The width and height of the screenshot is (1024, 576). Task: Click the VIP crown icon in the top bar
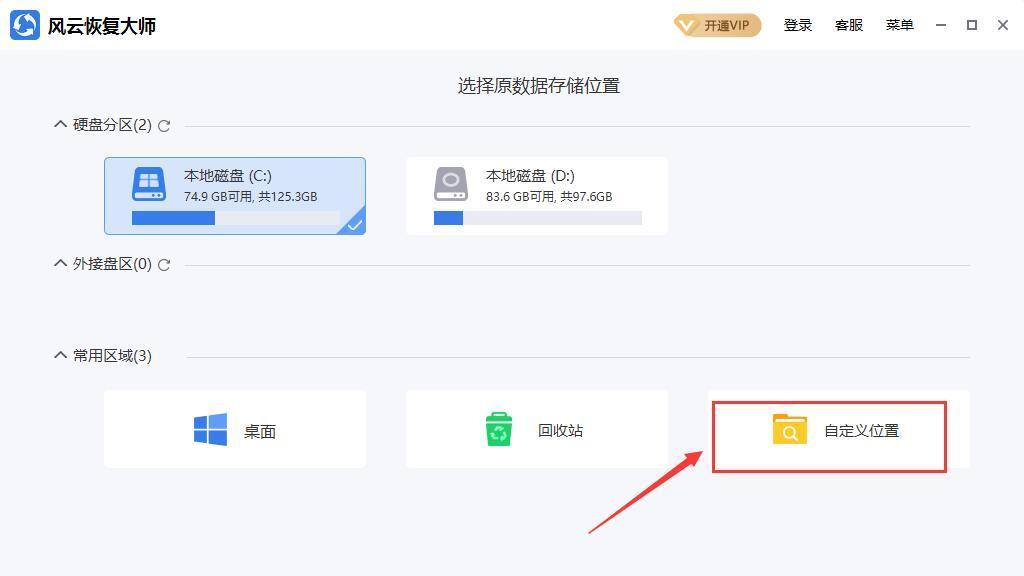689,25
